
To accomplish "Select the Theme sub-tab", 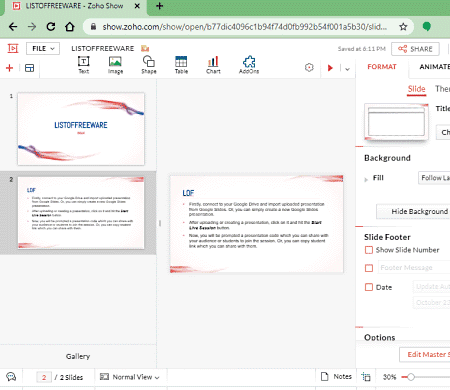I will click(x=442, y=89).
